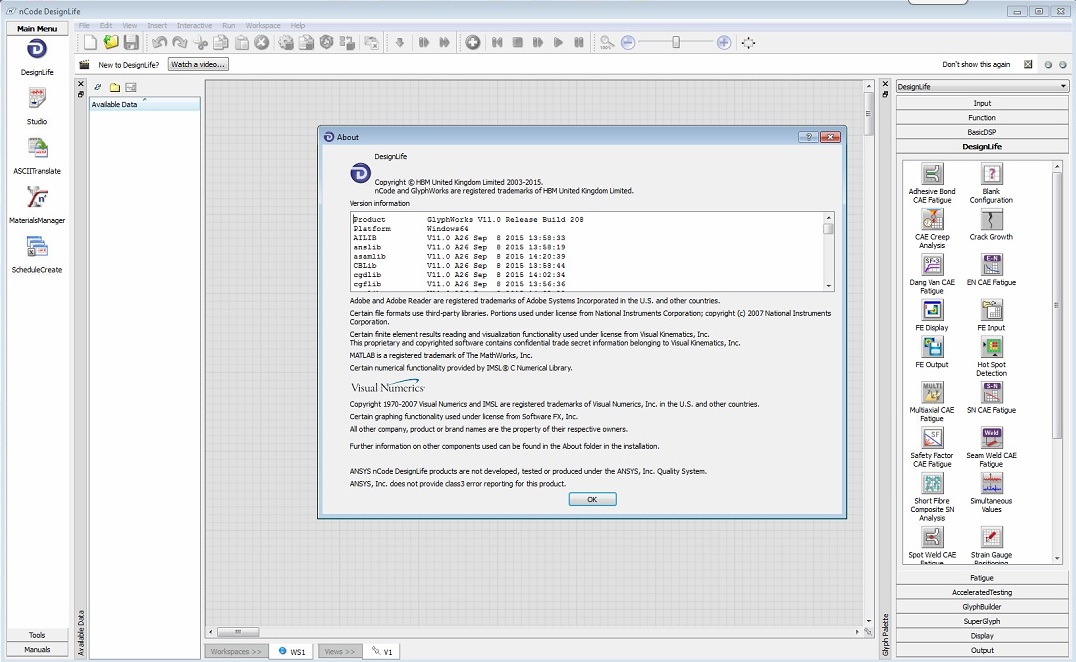Click the pause button in toolbar
1076x662 pixels.
[579, 43]
